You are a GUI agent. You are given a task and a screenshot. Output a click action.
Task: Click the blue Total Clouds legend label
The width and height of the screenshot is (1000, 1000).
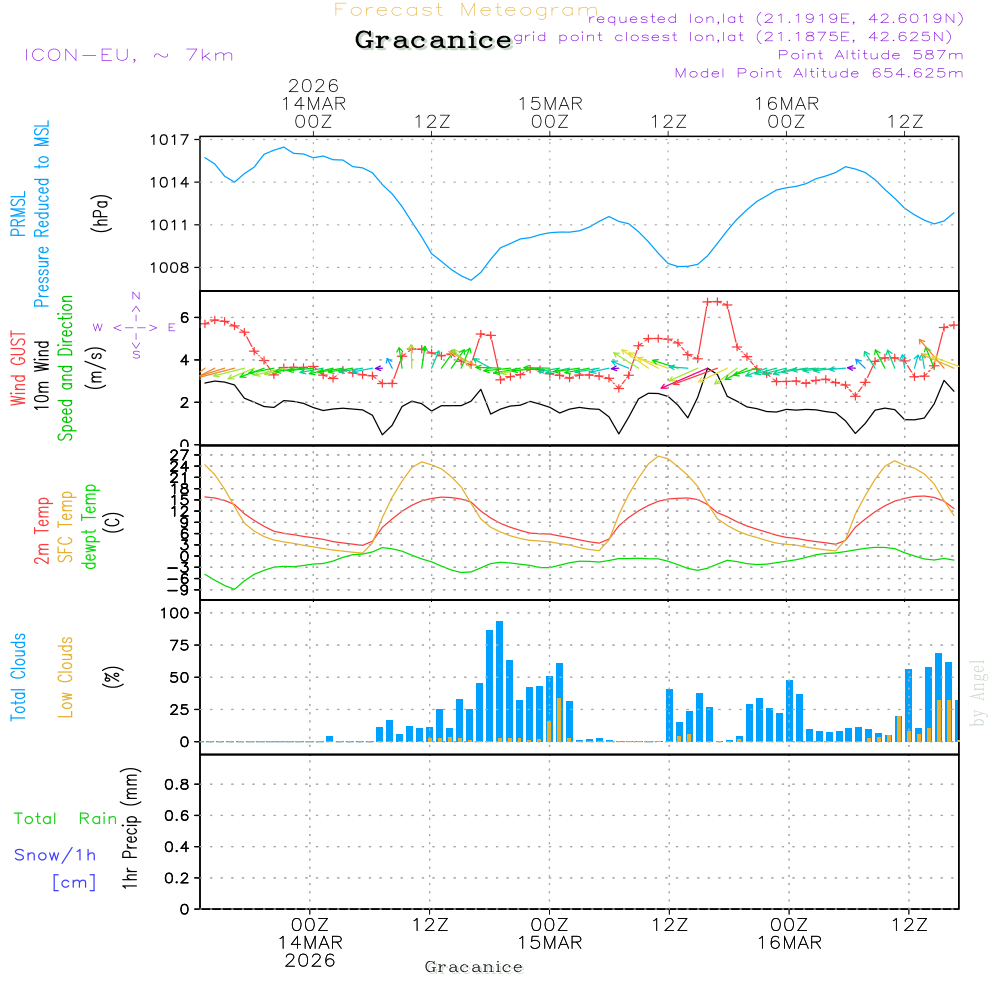coord(19,677)
